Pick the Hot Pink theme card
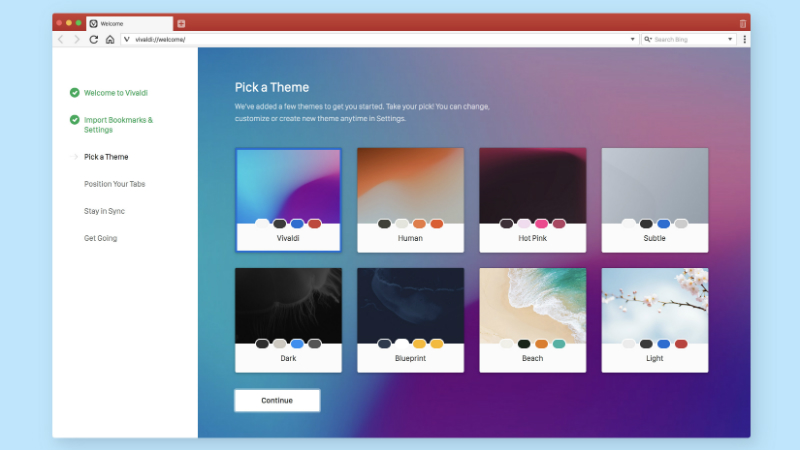The image size is (800, 450). coord(533,200)
